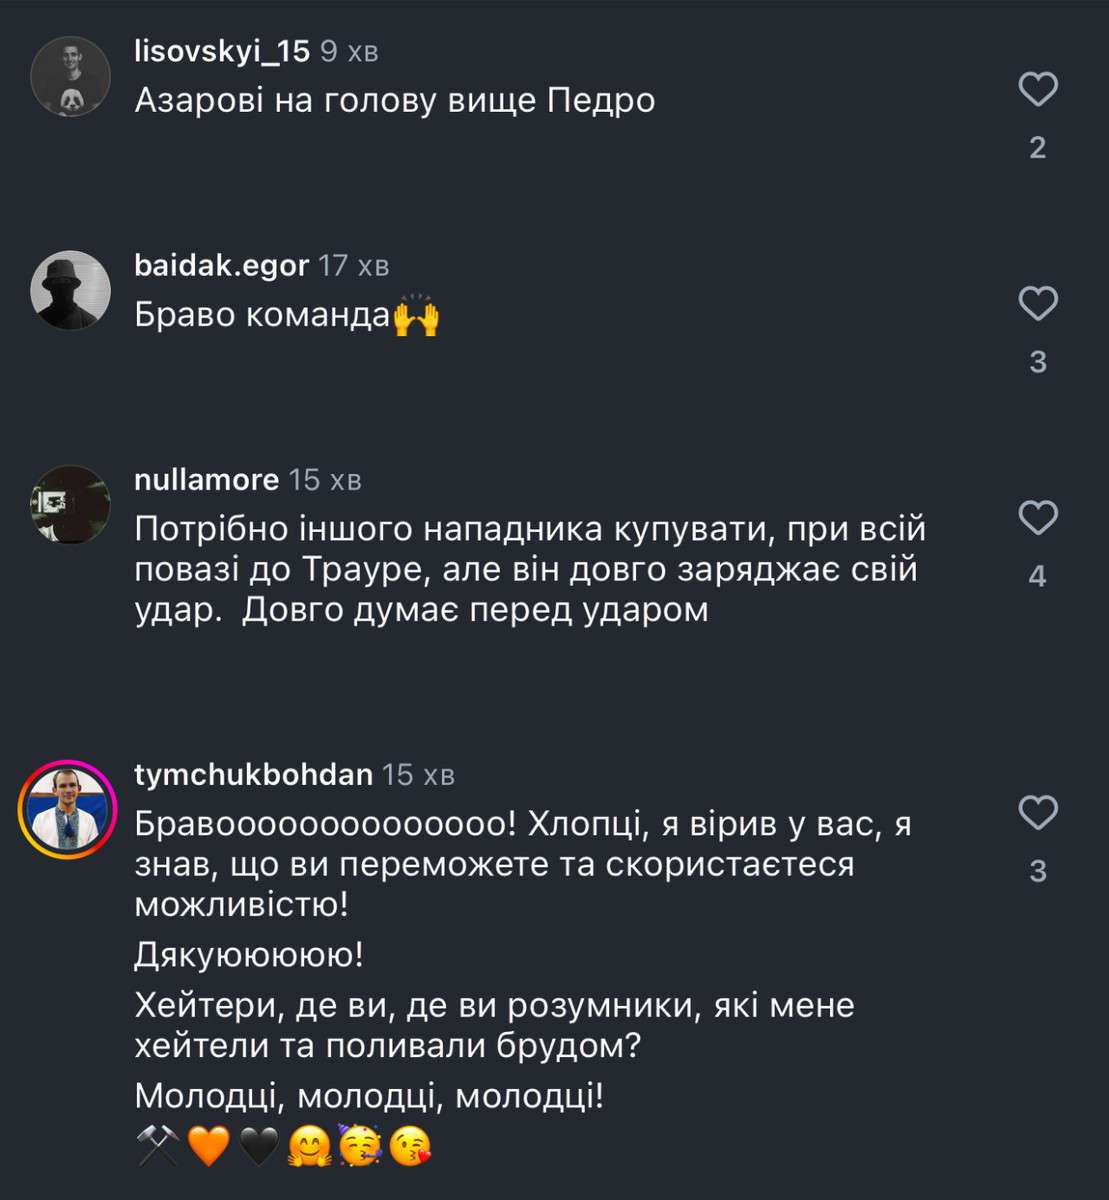
Task: Open baidak.egor's avatar
Action: tap(70, 290)
